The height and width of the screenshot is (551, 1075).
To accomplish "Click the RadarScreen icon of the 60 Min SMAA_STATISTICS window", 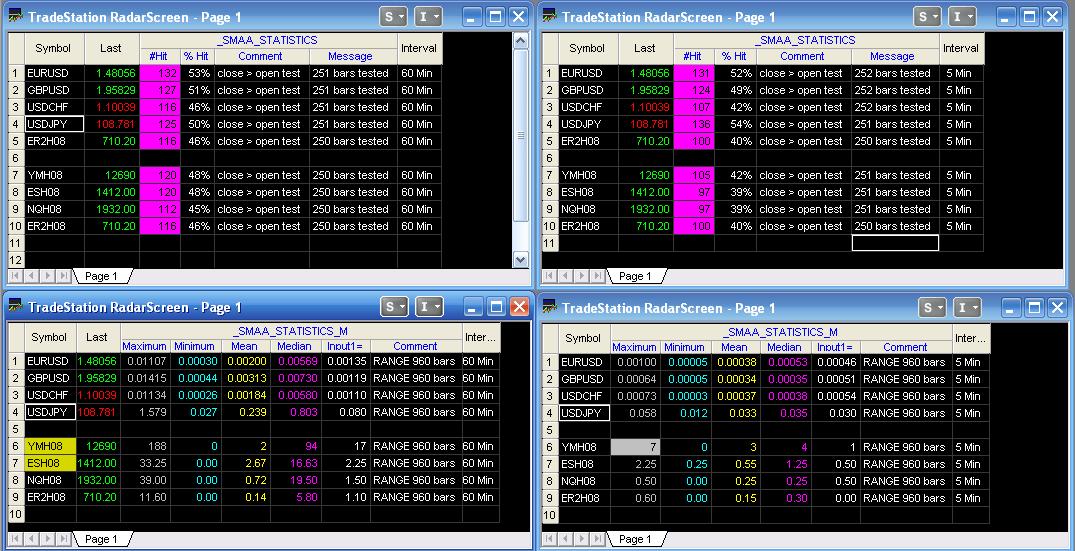I will (x=14, y=16).
